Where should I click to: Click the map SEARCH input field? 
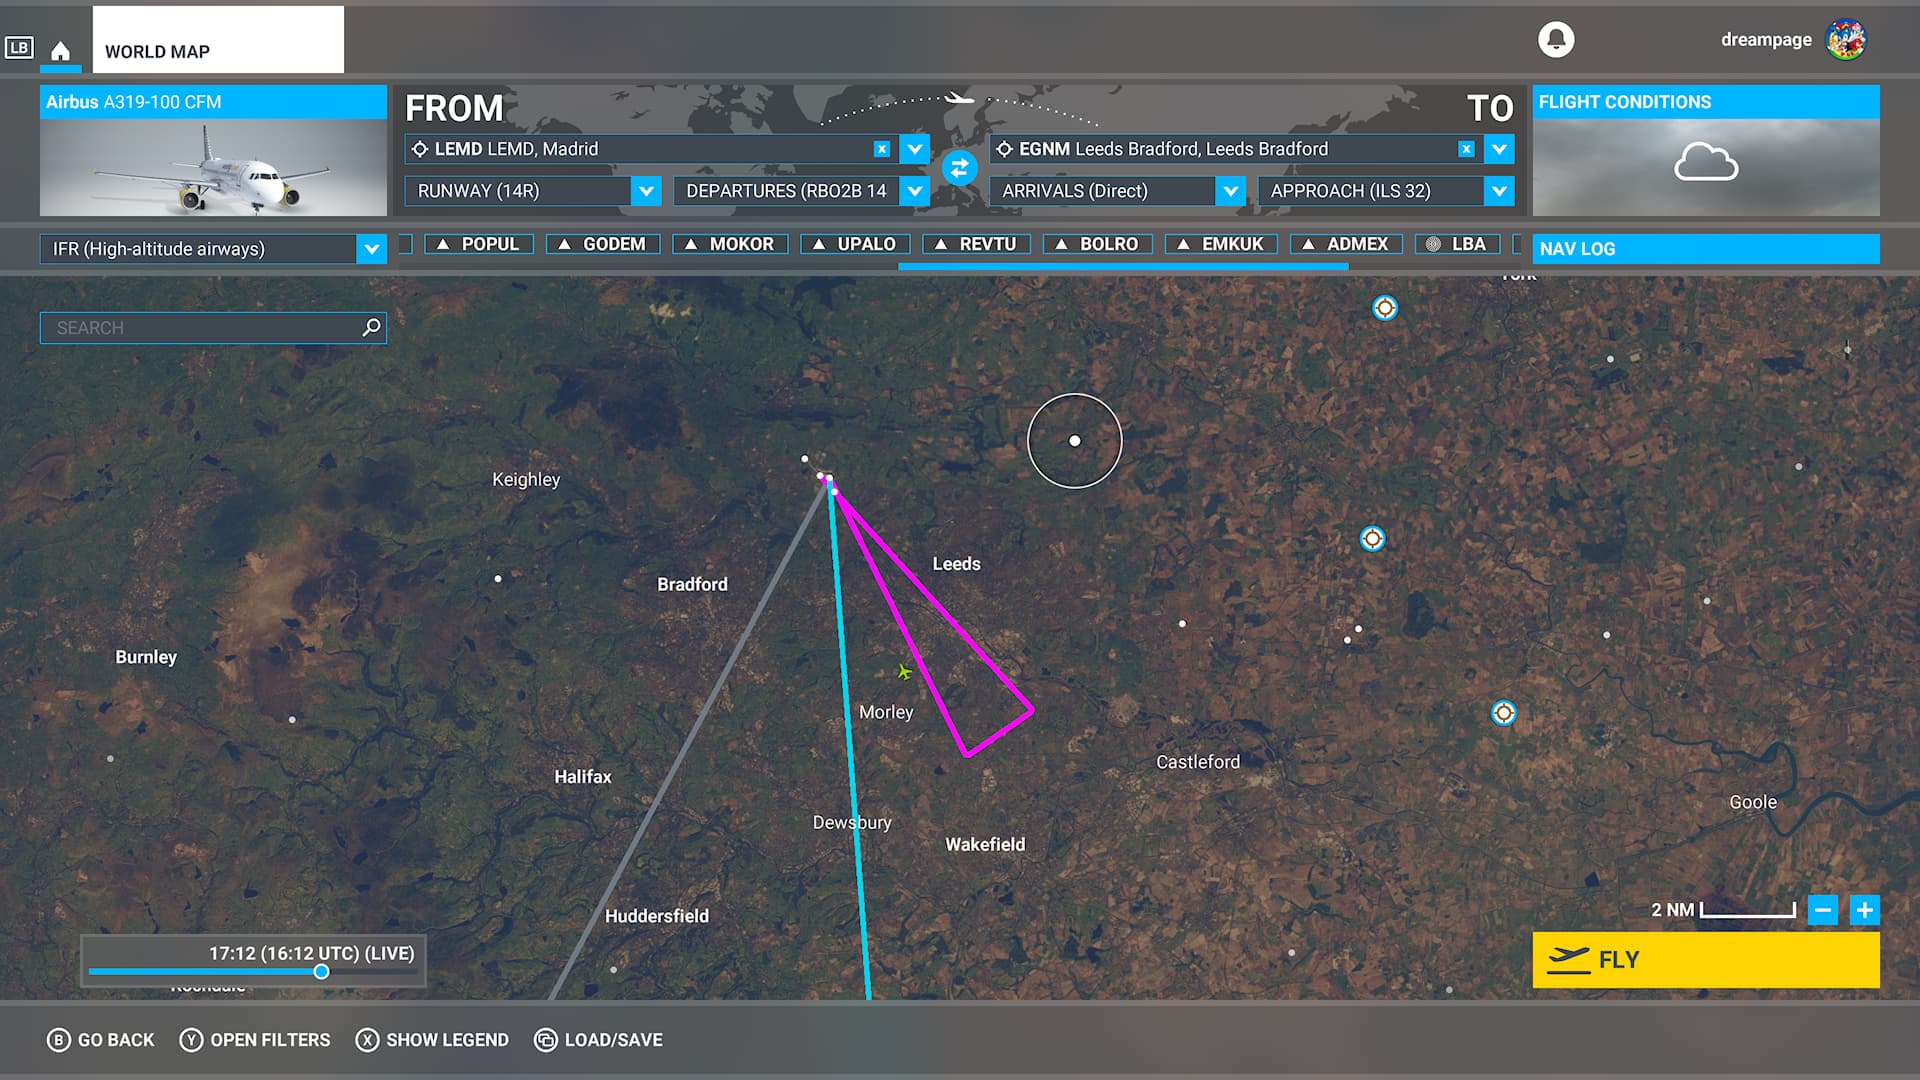(200, 328)
